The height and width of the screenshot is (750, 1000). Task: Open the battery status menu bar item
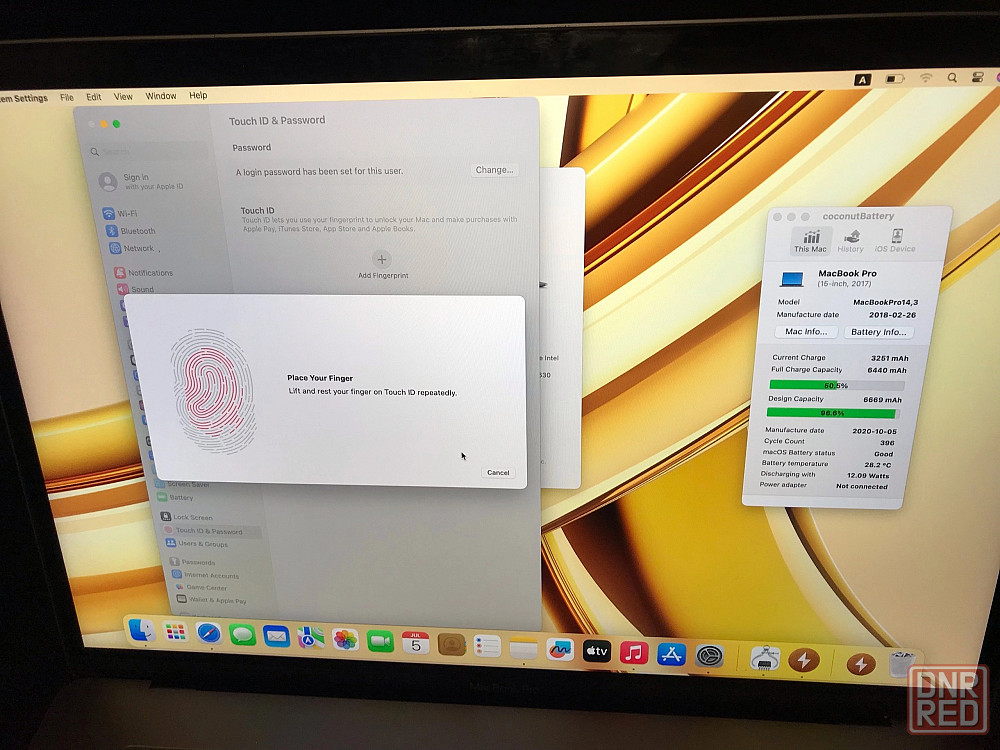tap(895, 78)
